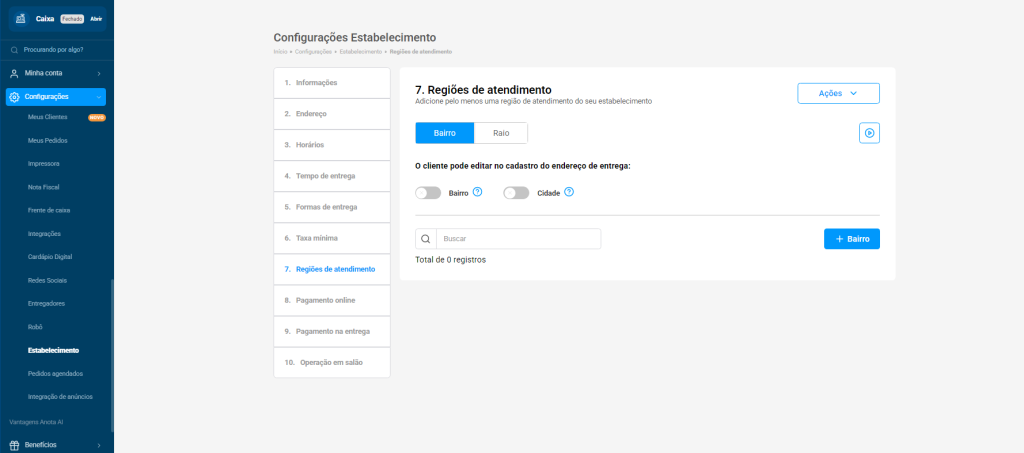Click the Configurações gear icon in sidebar
This screenshot has height=453, width=1024.
pos(14,97)
